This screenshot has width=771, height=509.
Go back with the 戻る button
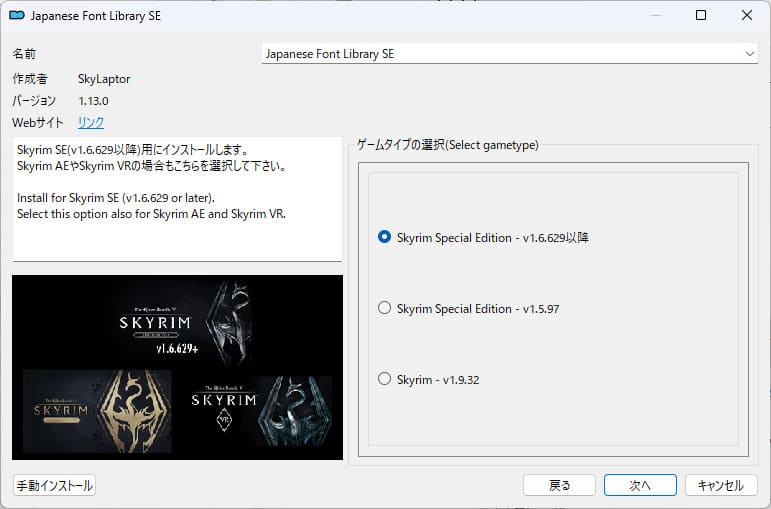559,485
